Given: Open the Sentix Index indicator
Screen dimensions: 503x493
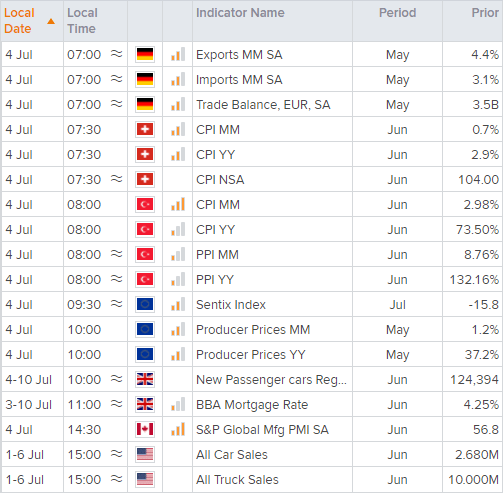Looking at the screenshot, I should 231,305.
